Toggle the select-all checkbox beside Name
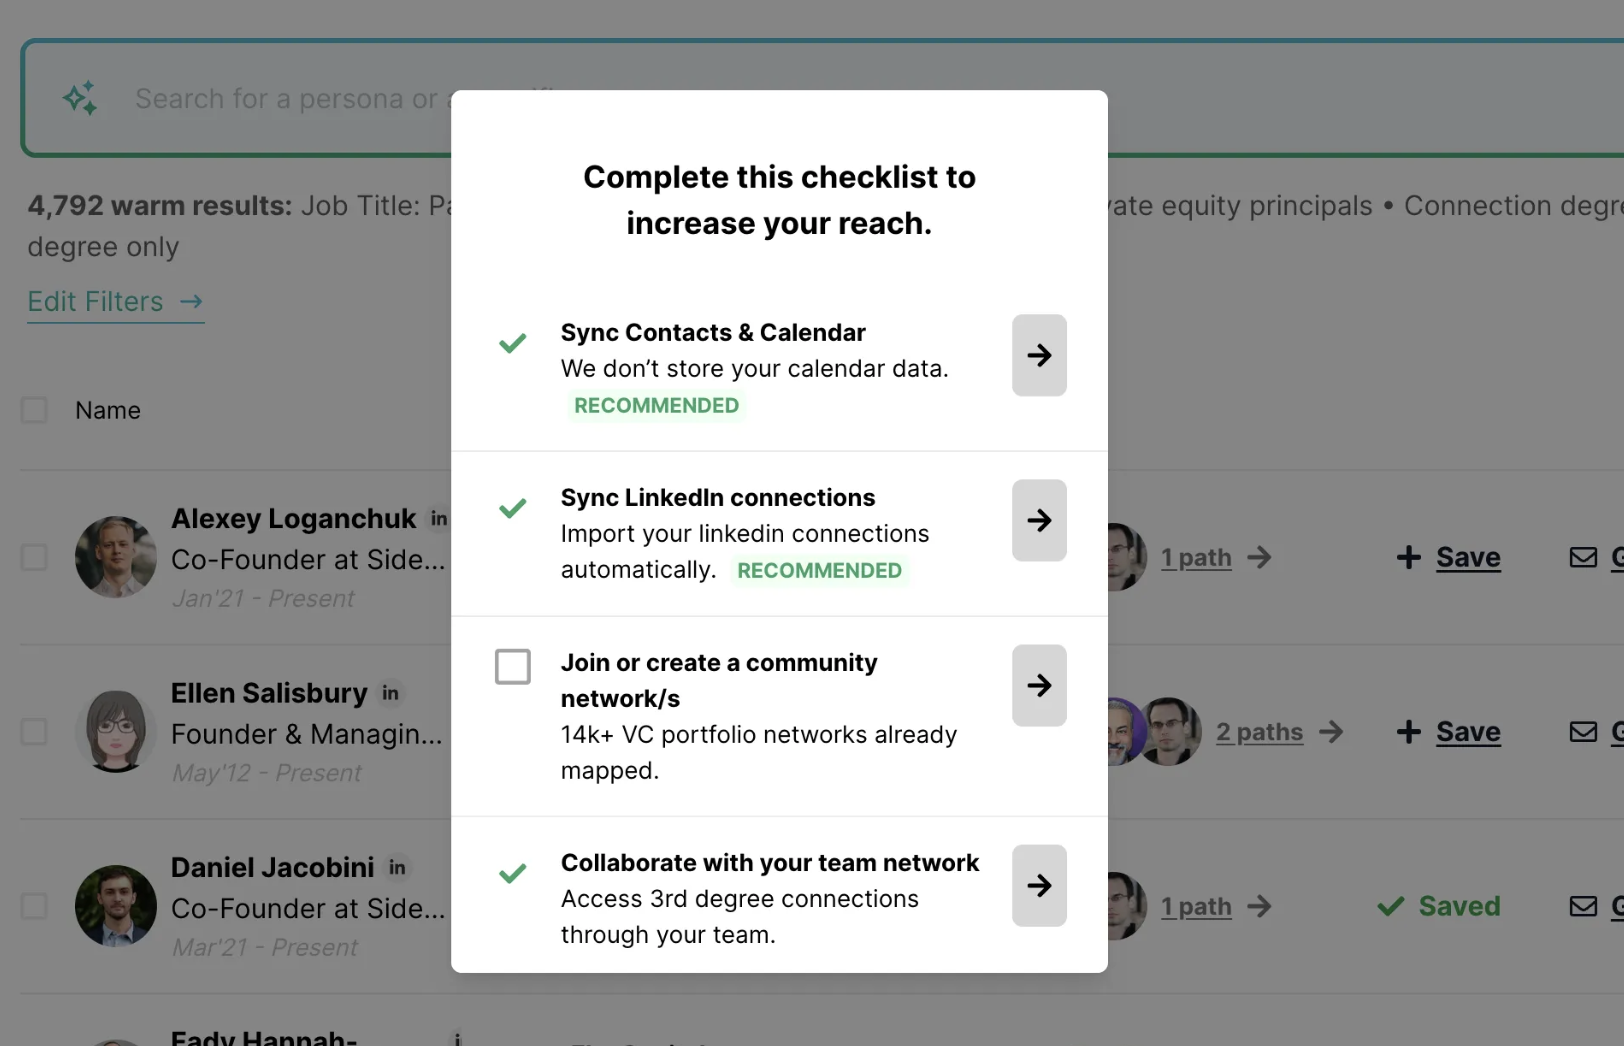 click(34, 410)
